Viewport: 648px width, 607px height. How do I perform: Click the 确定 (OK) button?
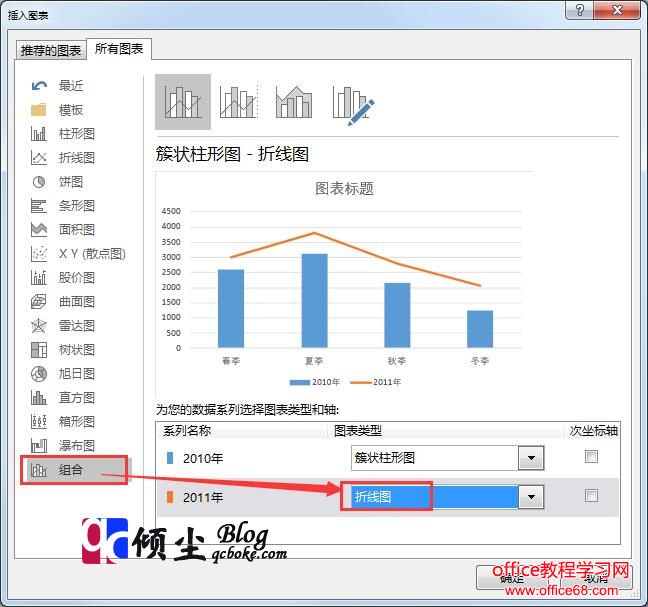[x=512, y=578]
